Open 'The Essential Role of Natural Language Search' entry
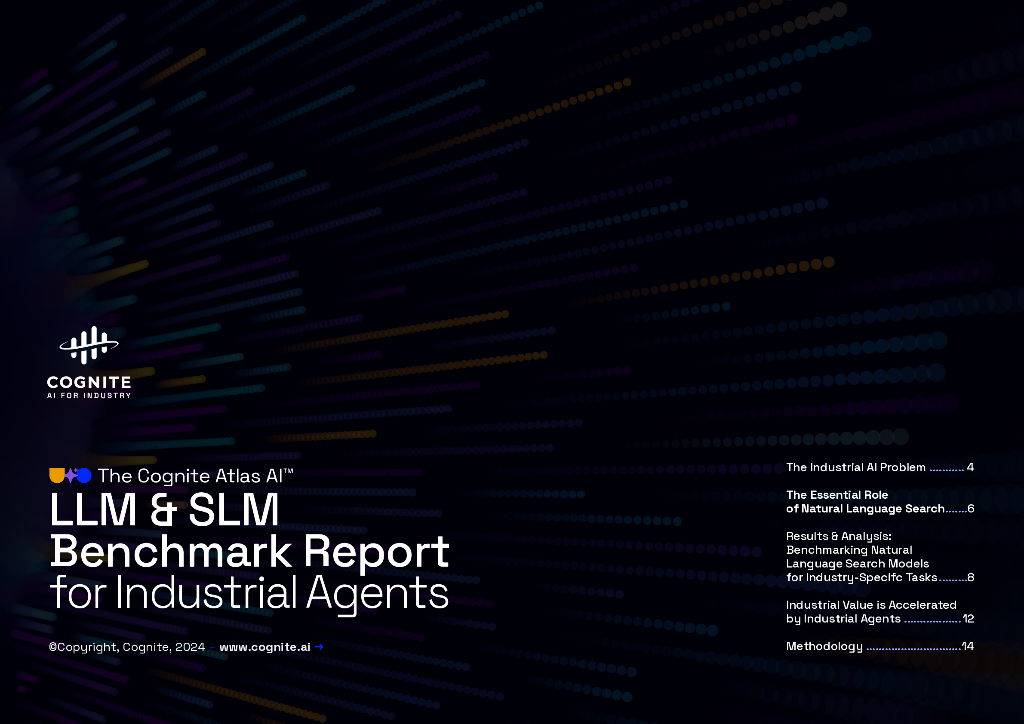 pyautogui.click(x=880, y=501)
